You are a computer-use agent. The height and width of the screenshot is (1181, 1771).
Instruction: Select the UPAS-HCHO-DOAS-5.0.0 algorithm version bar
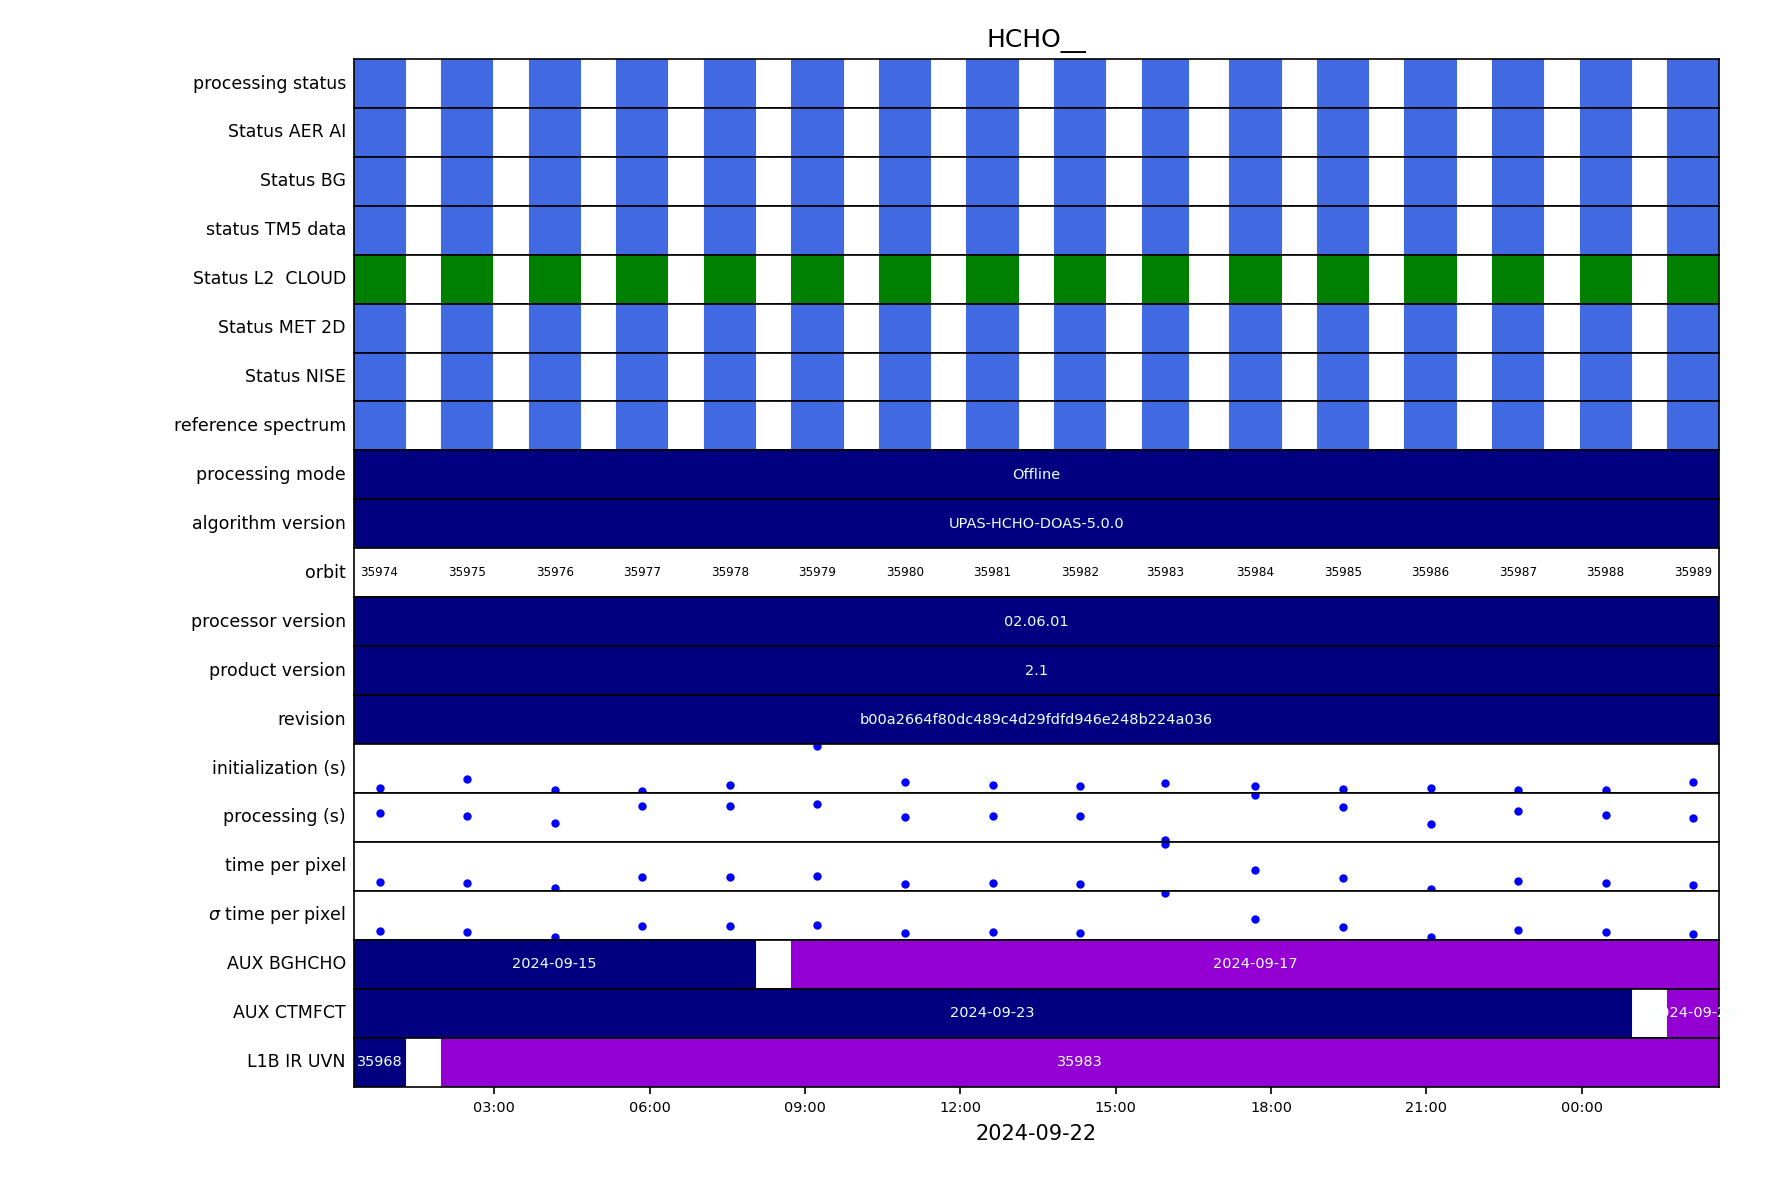1036,524
